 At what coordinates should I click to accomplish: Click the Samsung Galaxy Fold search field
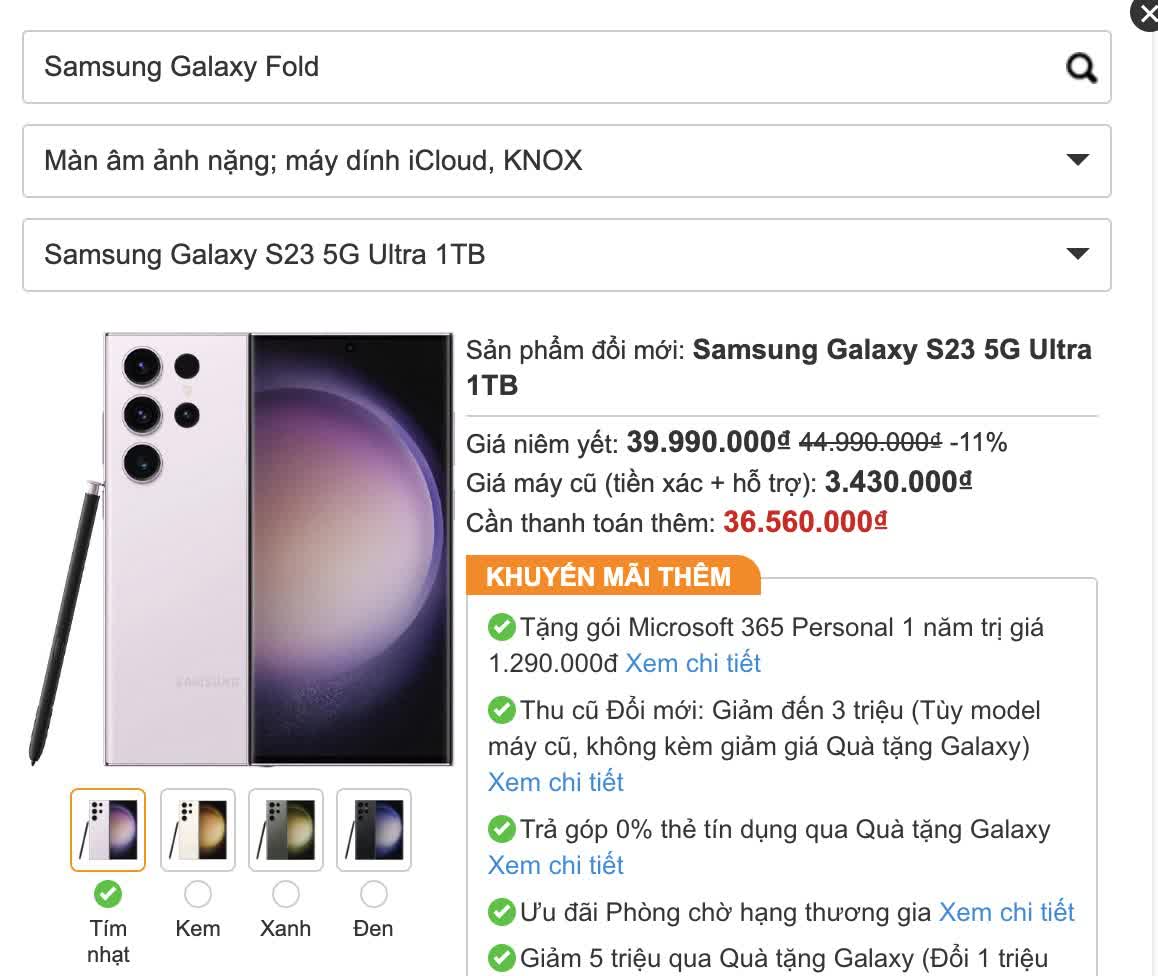click(400, 67)
